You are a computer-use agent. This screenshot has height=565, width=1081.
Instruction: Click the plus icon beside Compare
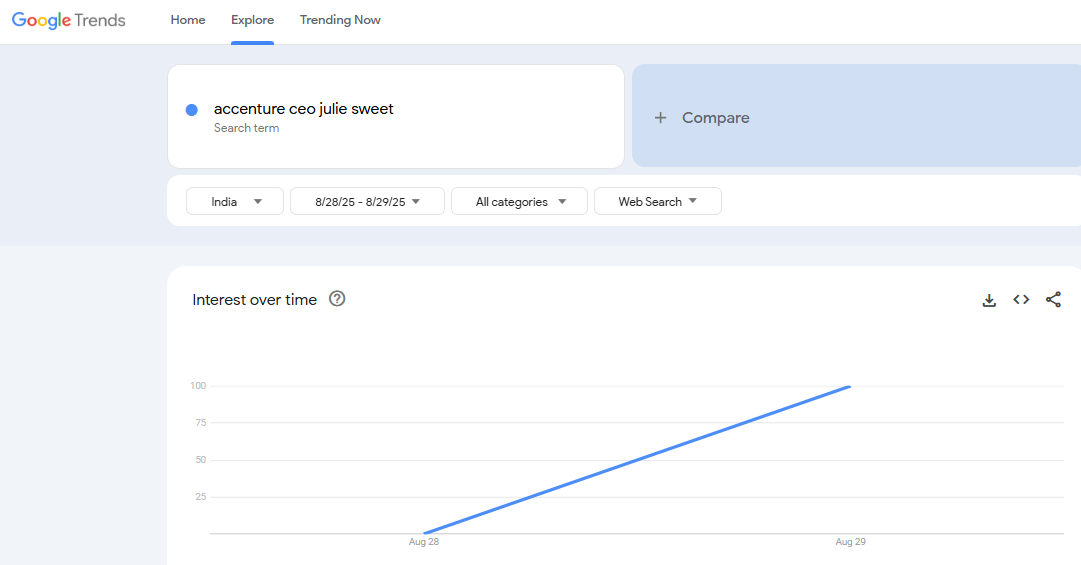[x=660, y=118]
